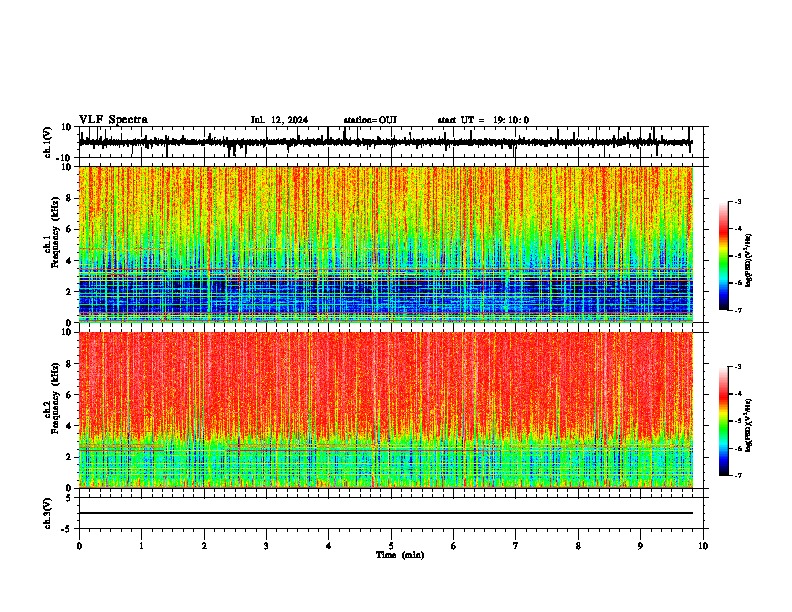Click ch.2 spectrogram frequency tick "6"
The height and width of the screenshot is (612, 792).
click(x=70, y=394)
